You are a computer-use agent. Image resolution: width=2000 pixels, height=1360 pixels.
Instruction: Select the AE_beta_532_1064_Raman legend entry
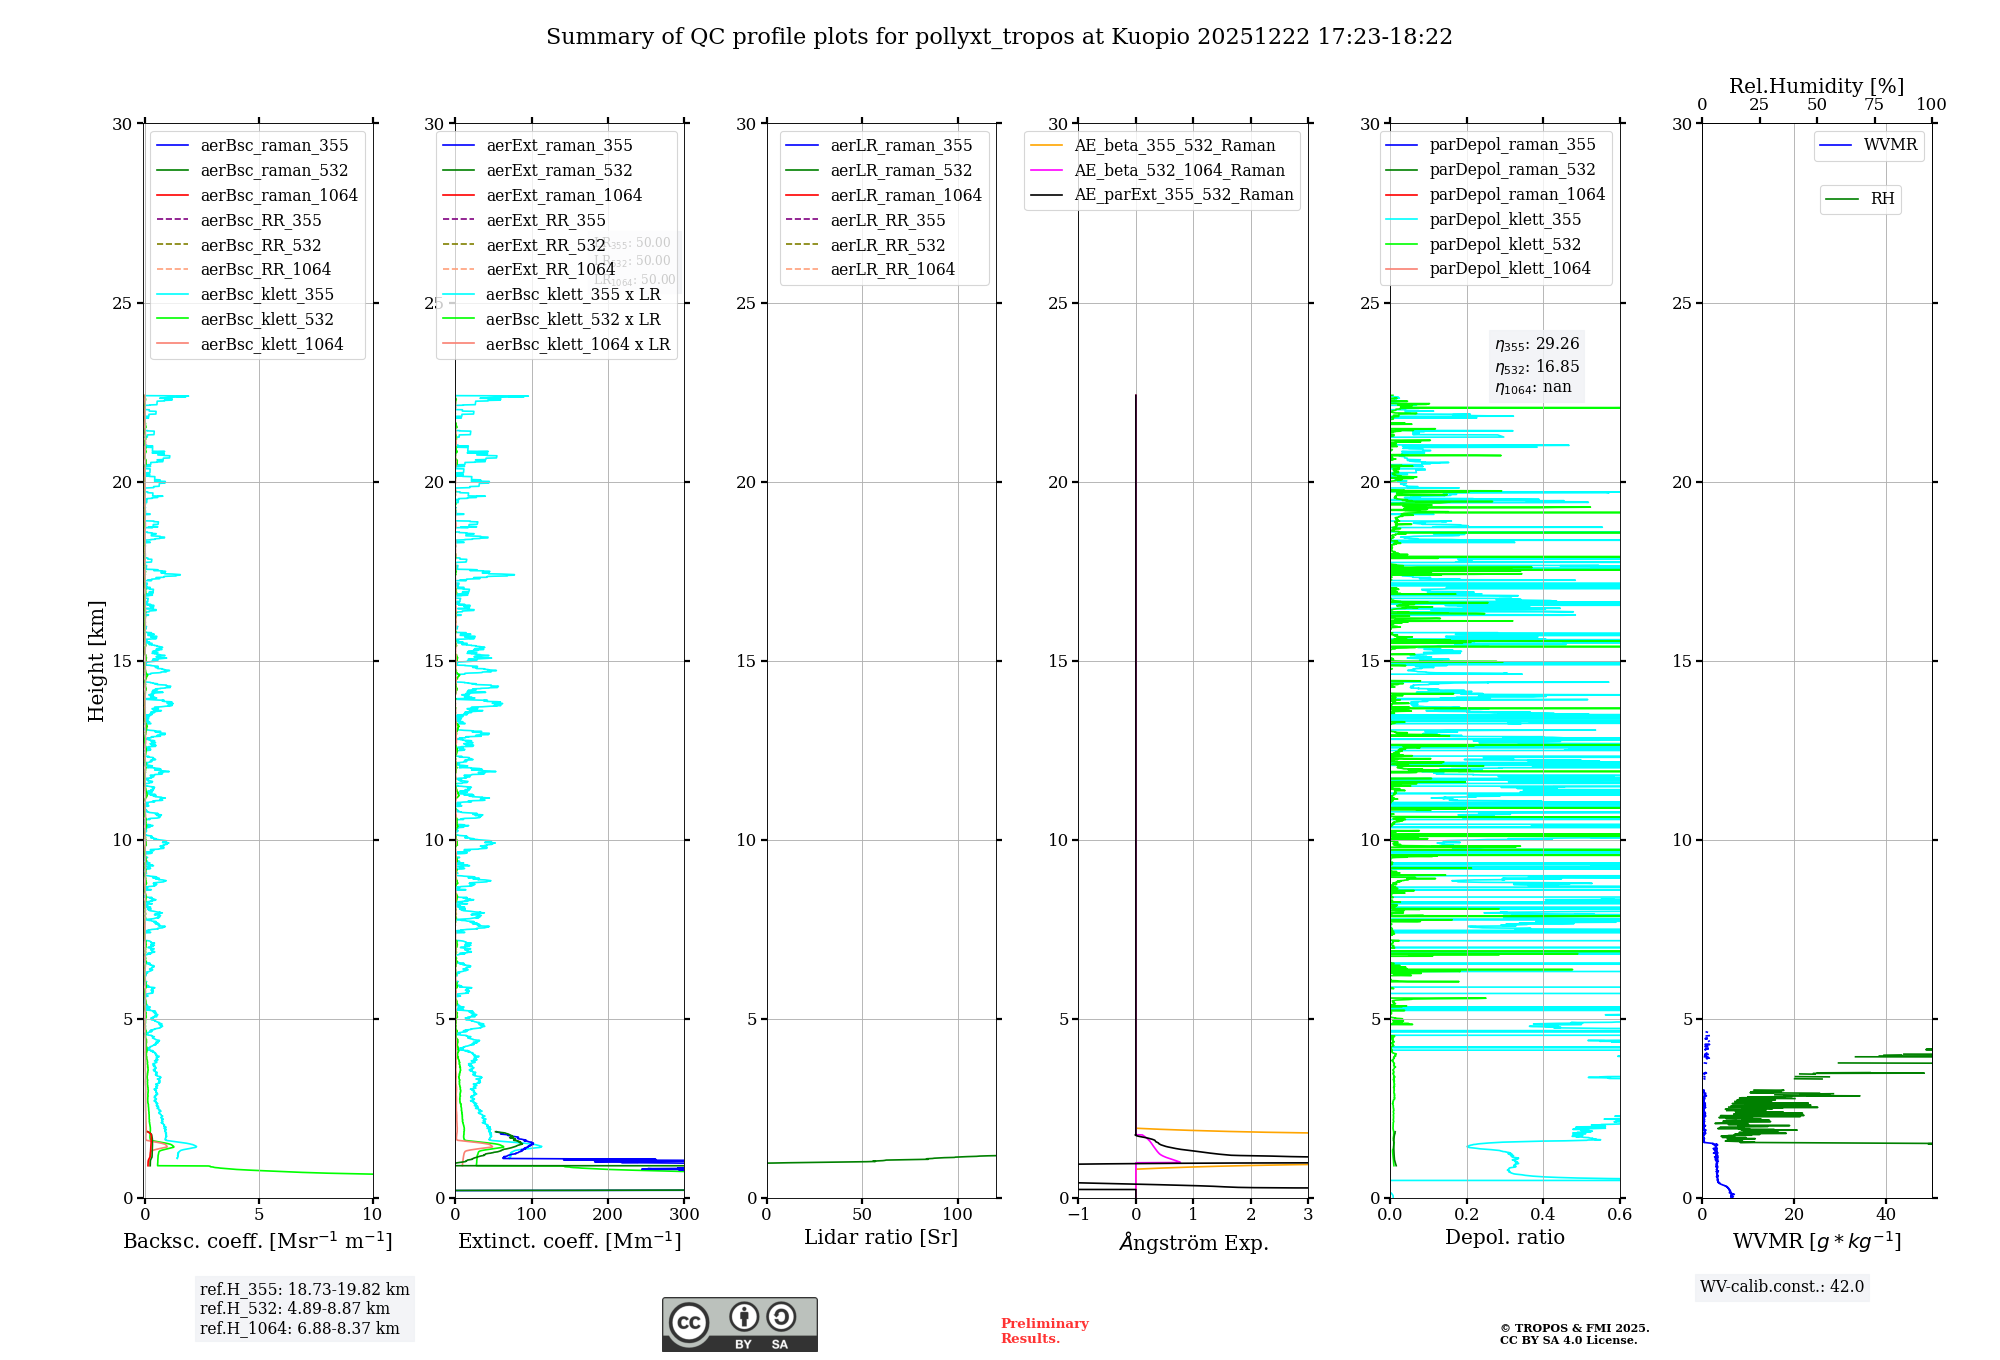click(x=1178, y=171)
